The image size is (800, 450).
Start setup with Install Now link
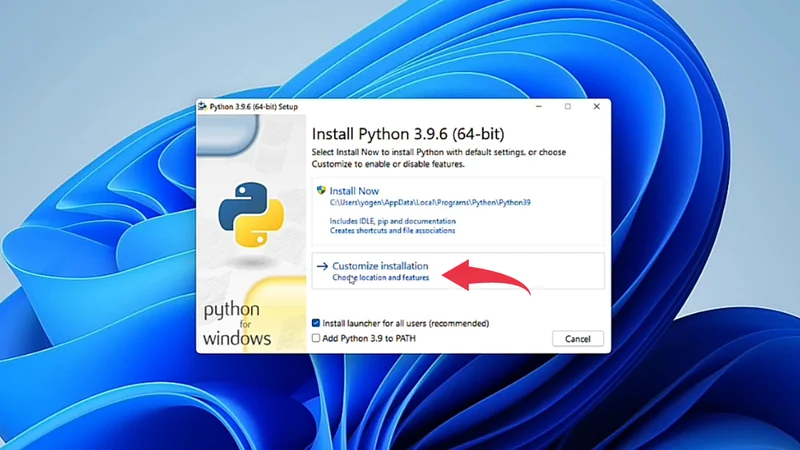point(354,191)
